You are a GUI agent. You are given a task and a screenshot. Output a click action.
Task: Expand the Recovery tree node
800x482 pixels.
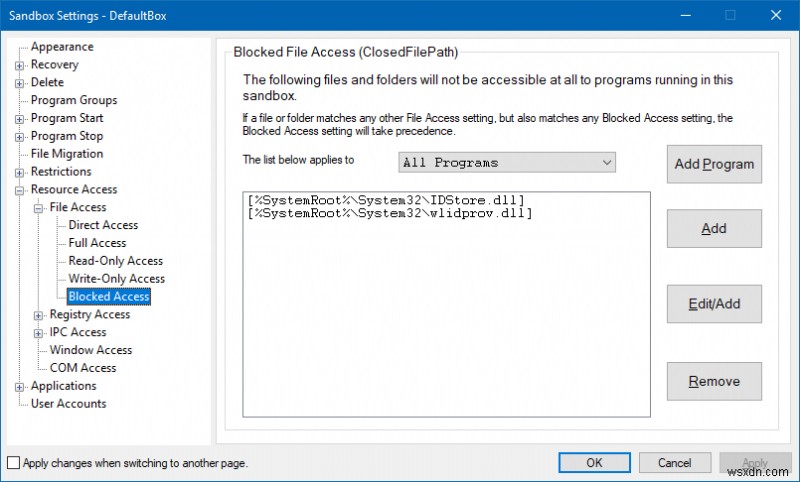pos(20,65)
